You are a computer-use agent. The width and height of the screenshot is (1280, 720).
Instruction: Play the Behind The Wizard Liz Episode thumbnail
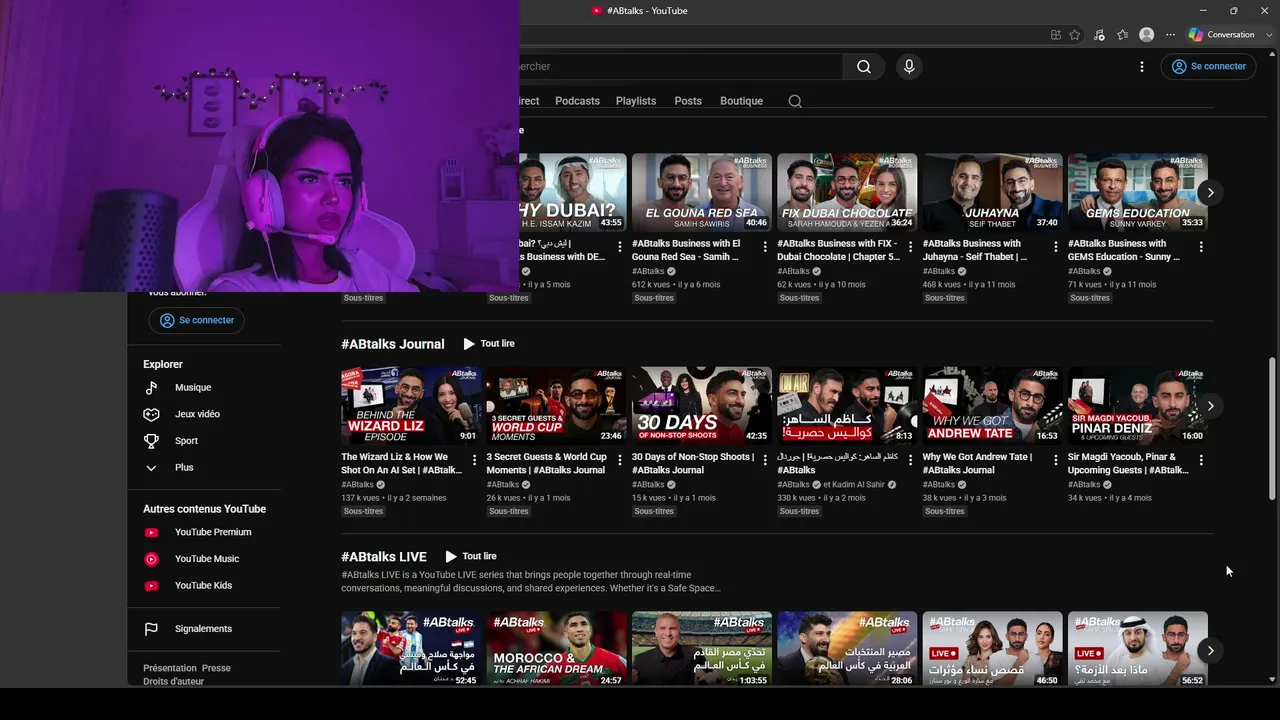pyautogui.click(x=411, y=406)
